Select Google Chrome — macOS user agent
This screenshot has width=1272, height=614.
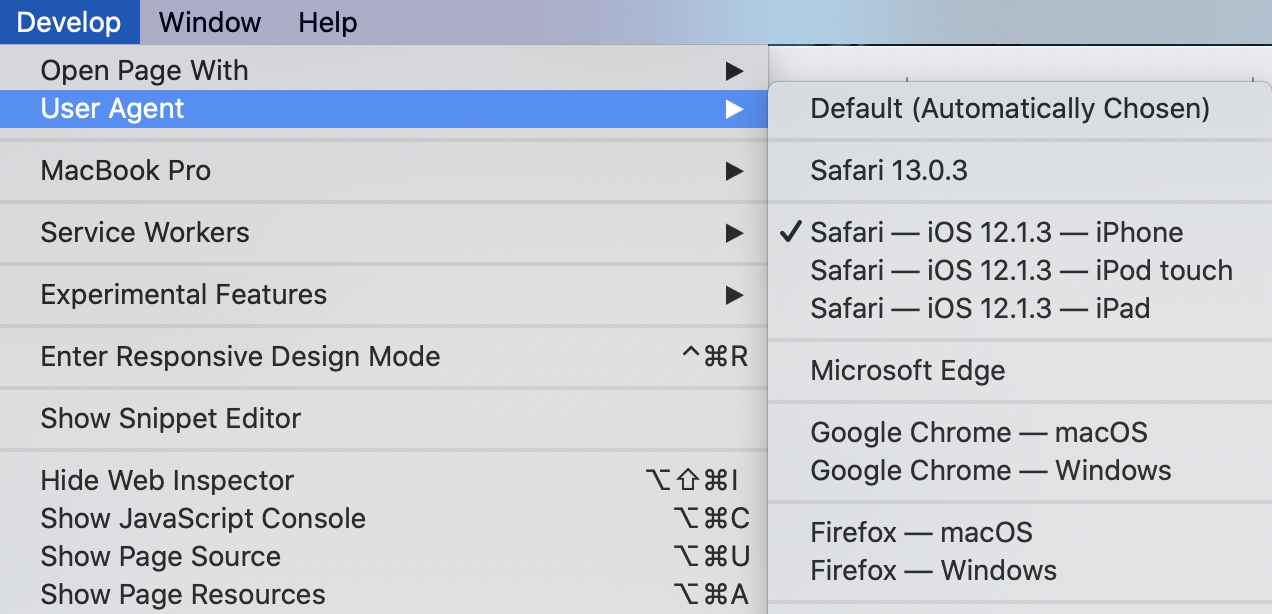point(1020,433)
